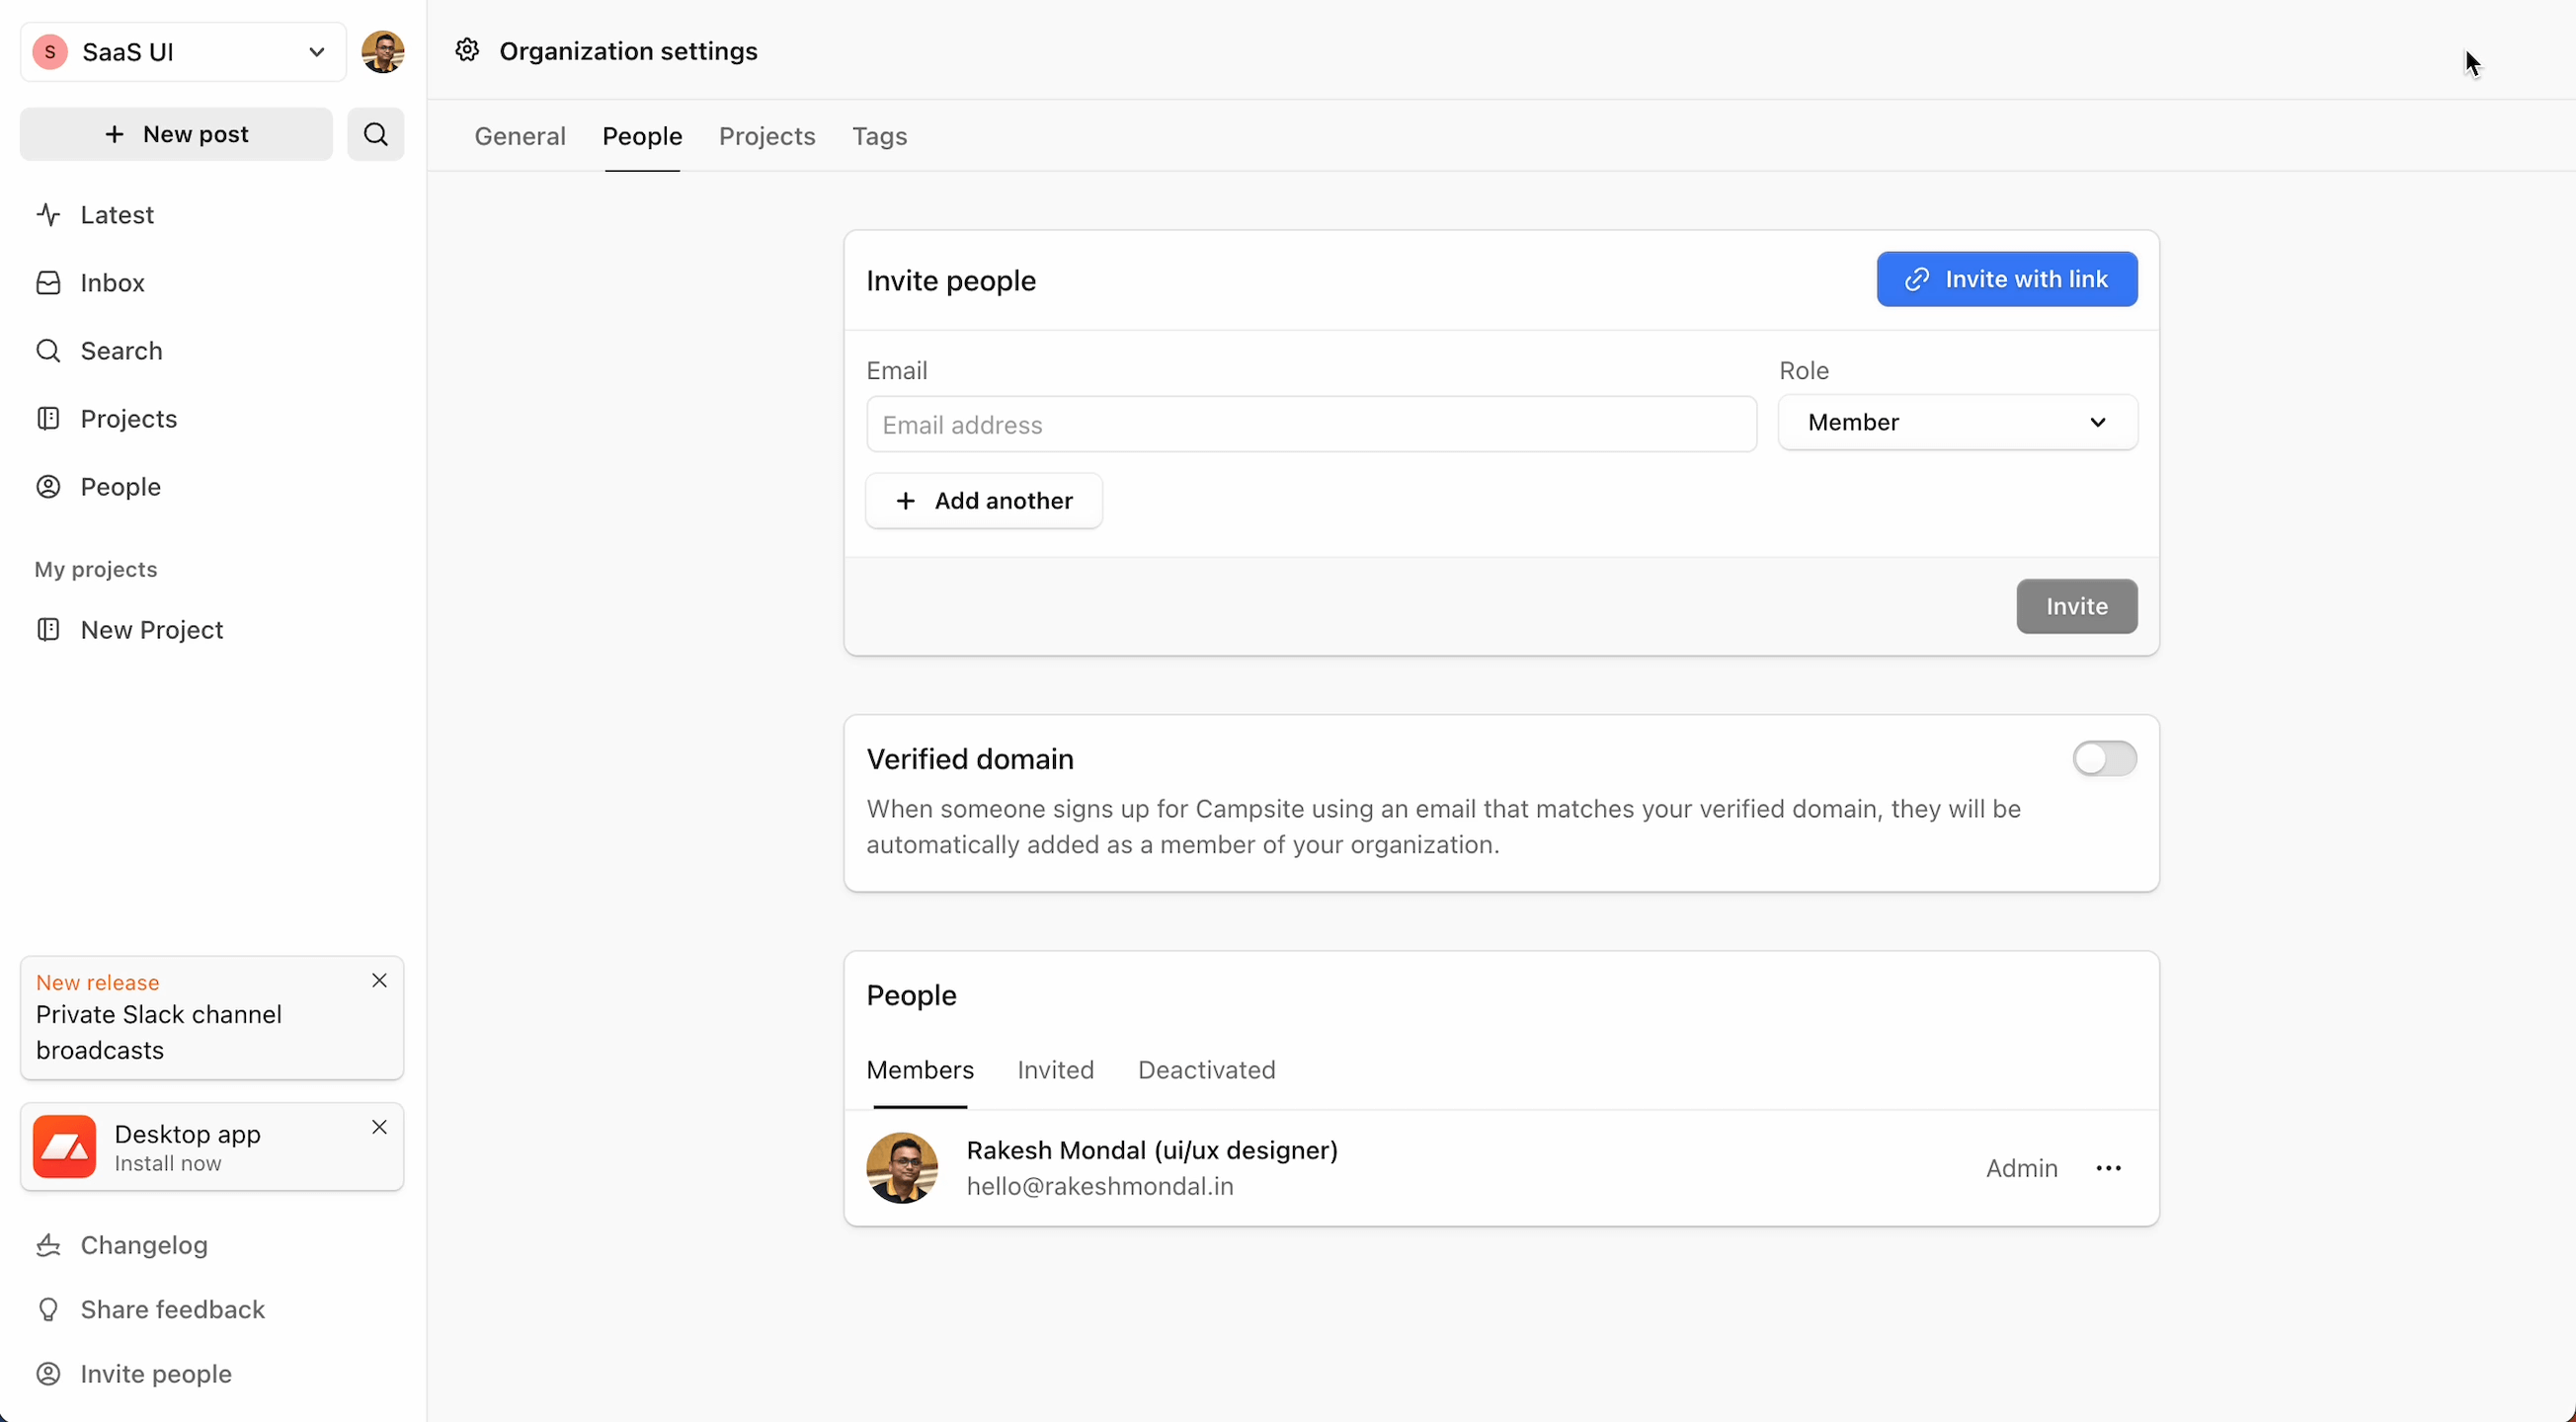The height and width of the screenshot is (1422, 2576).
Task: Click the Email address input field
Action: (1310, 425)
